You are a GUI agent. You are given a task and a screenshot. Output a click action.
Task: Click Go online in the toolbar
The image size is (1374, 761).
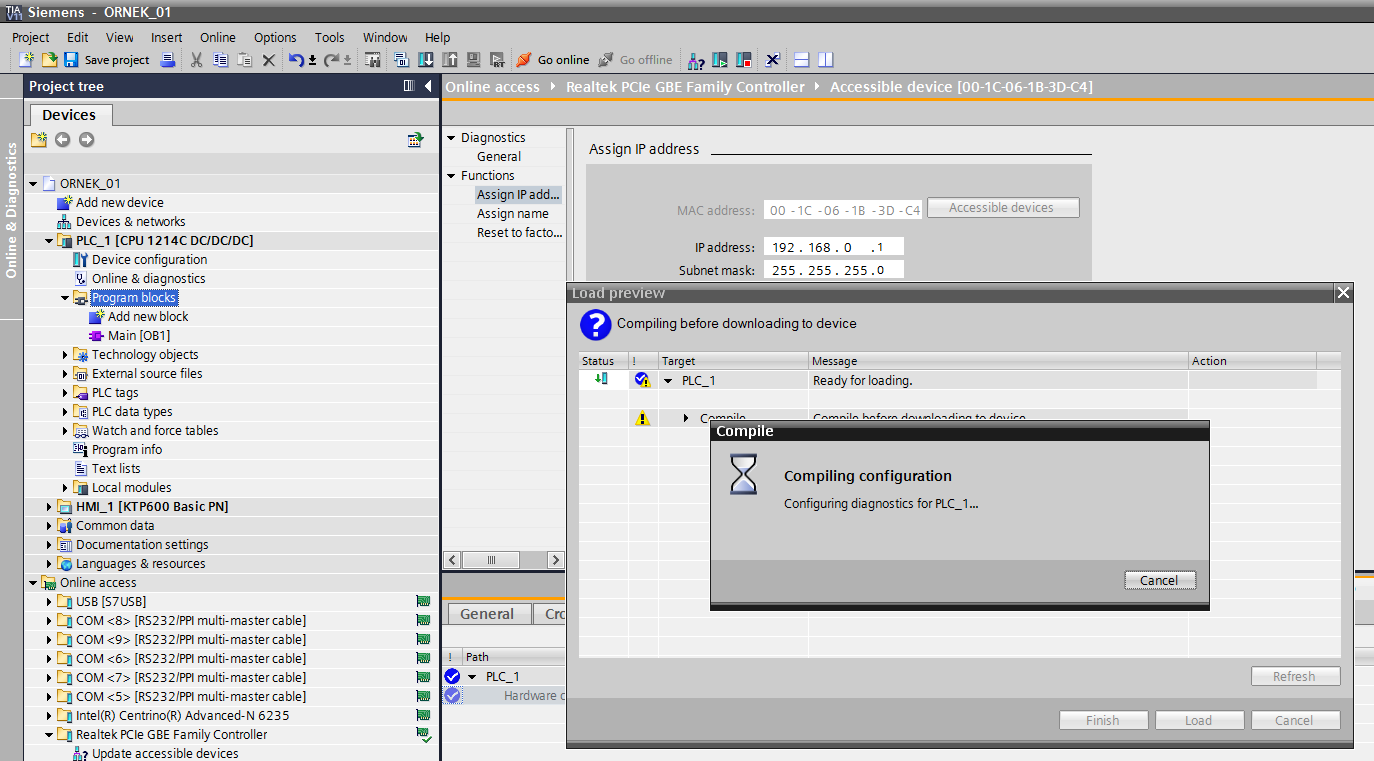553,60
